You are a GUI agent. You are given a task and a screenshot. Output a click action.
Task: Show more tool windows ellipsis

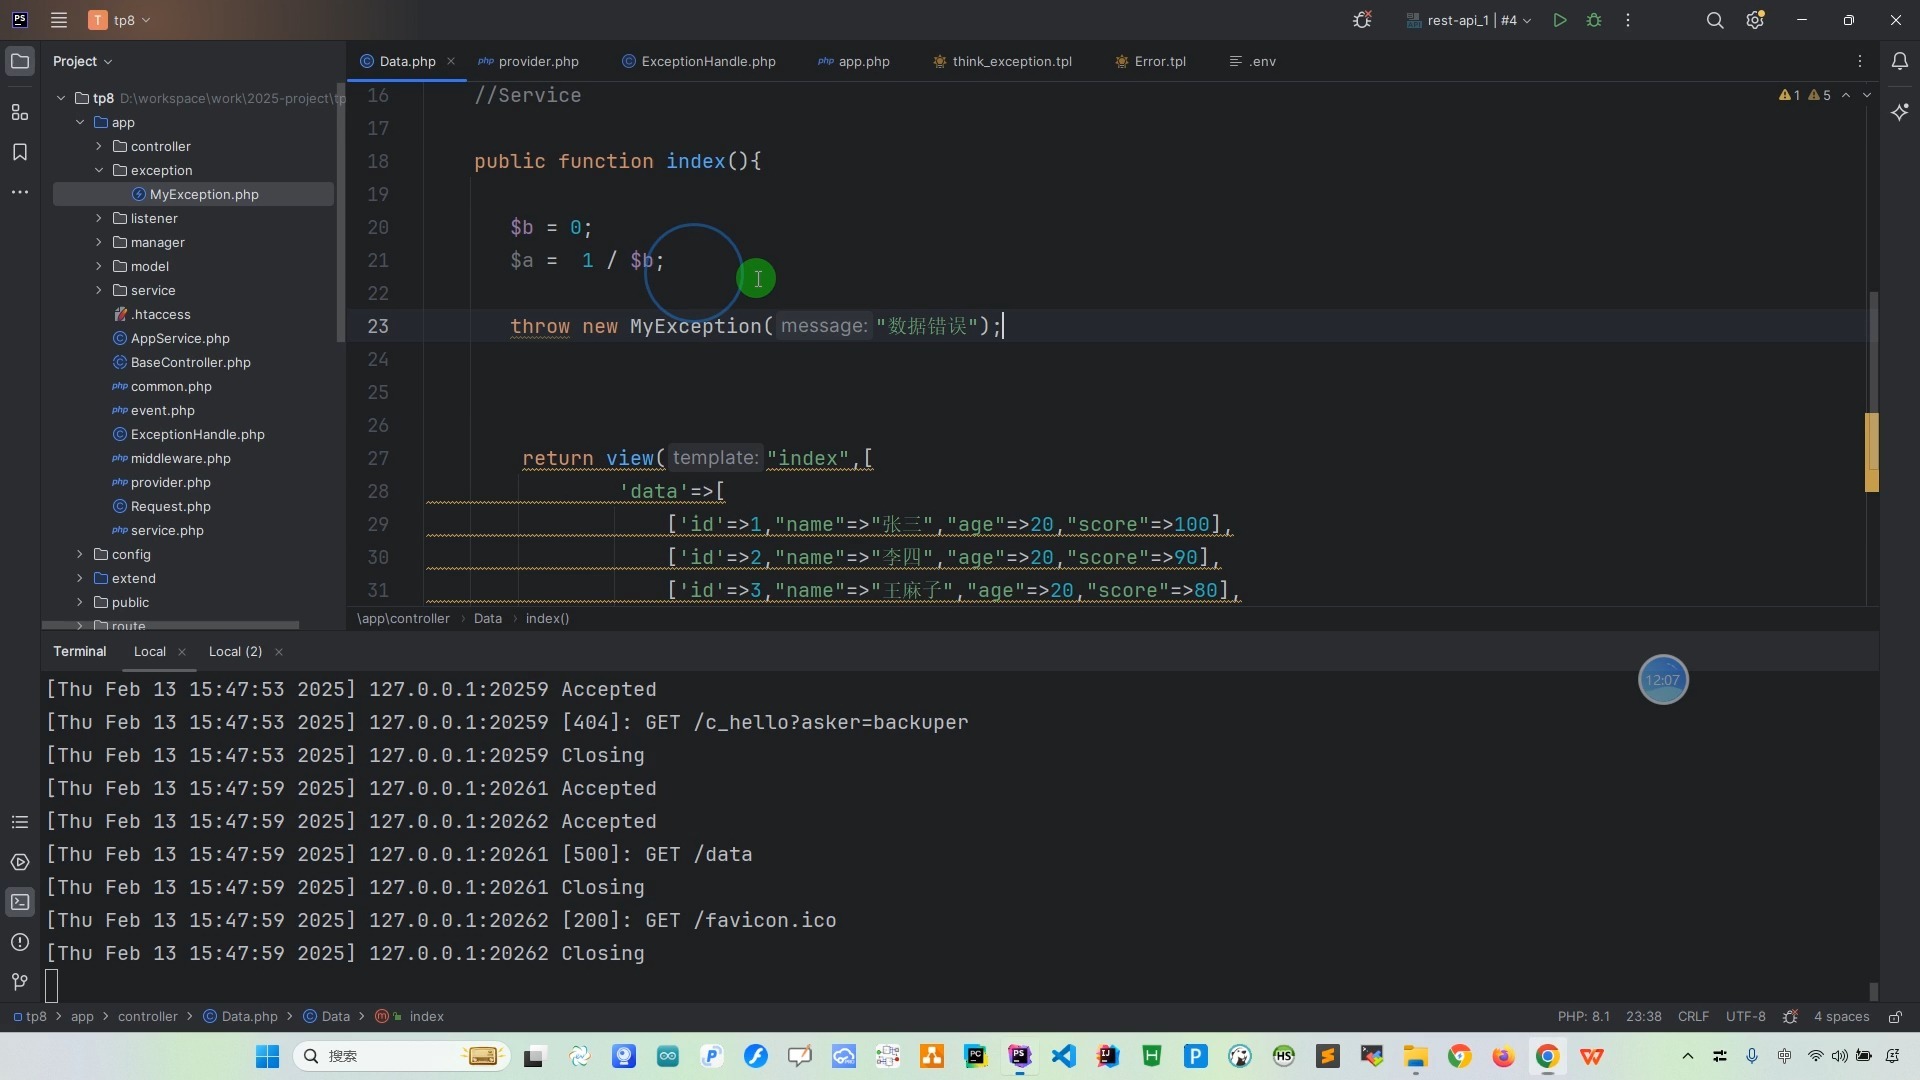click(20, 192)
